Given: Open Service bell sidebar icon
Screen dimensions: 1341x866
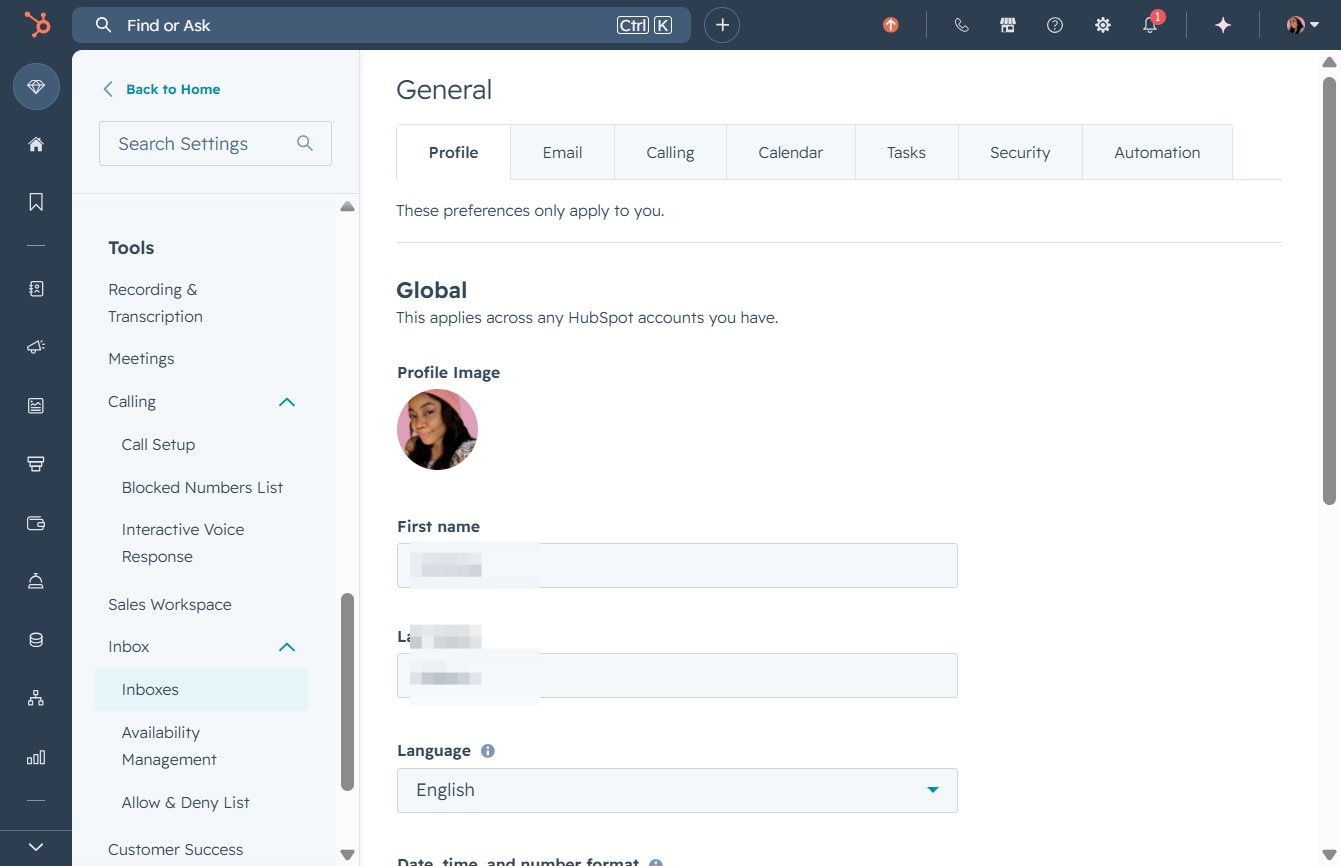Looking at the screenshot, I should tap(36, 581).
